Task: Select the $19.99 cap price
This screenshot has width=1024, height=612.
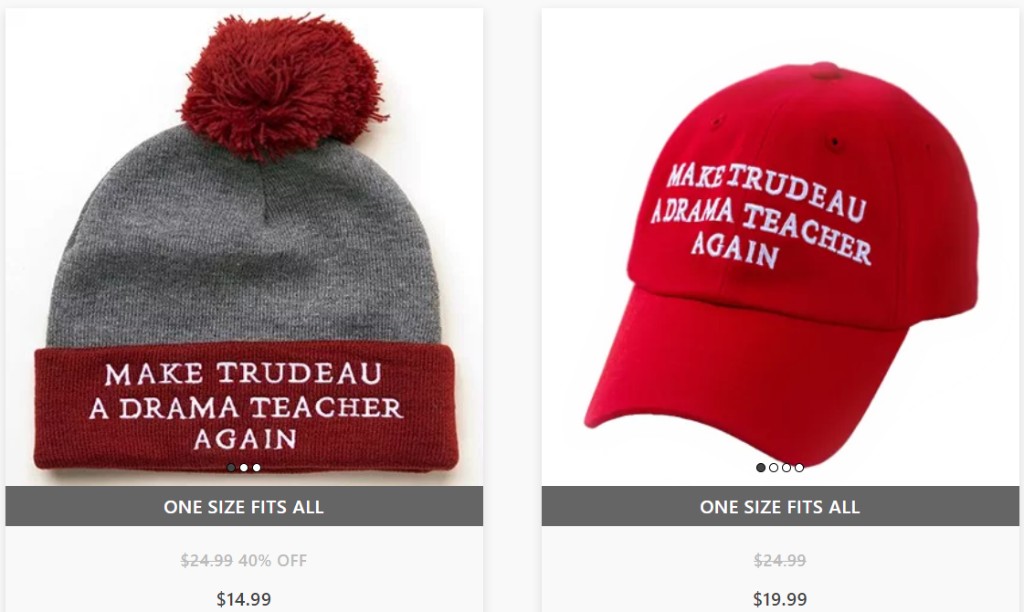Action: tap(780, 599)
